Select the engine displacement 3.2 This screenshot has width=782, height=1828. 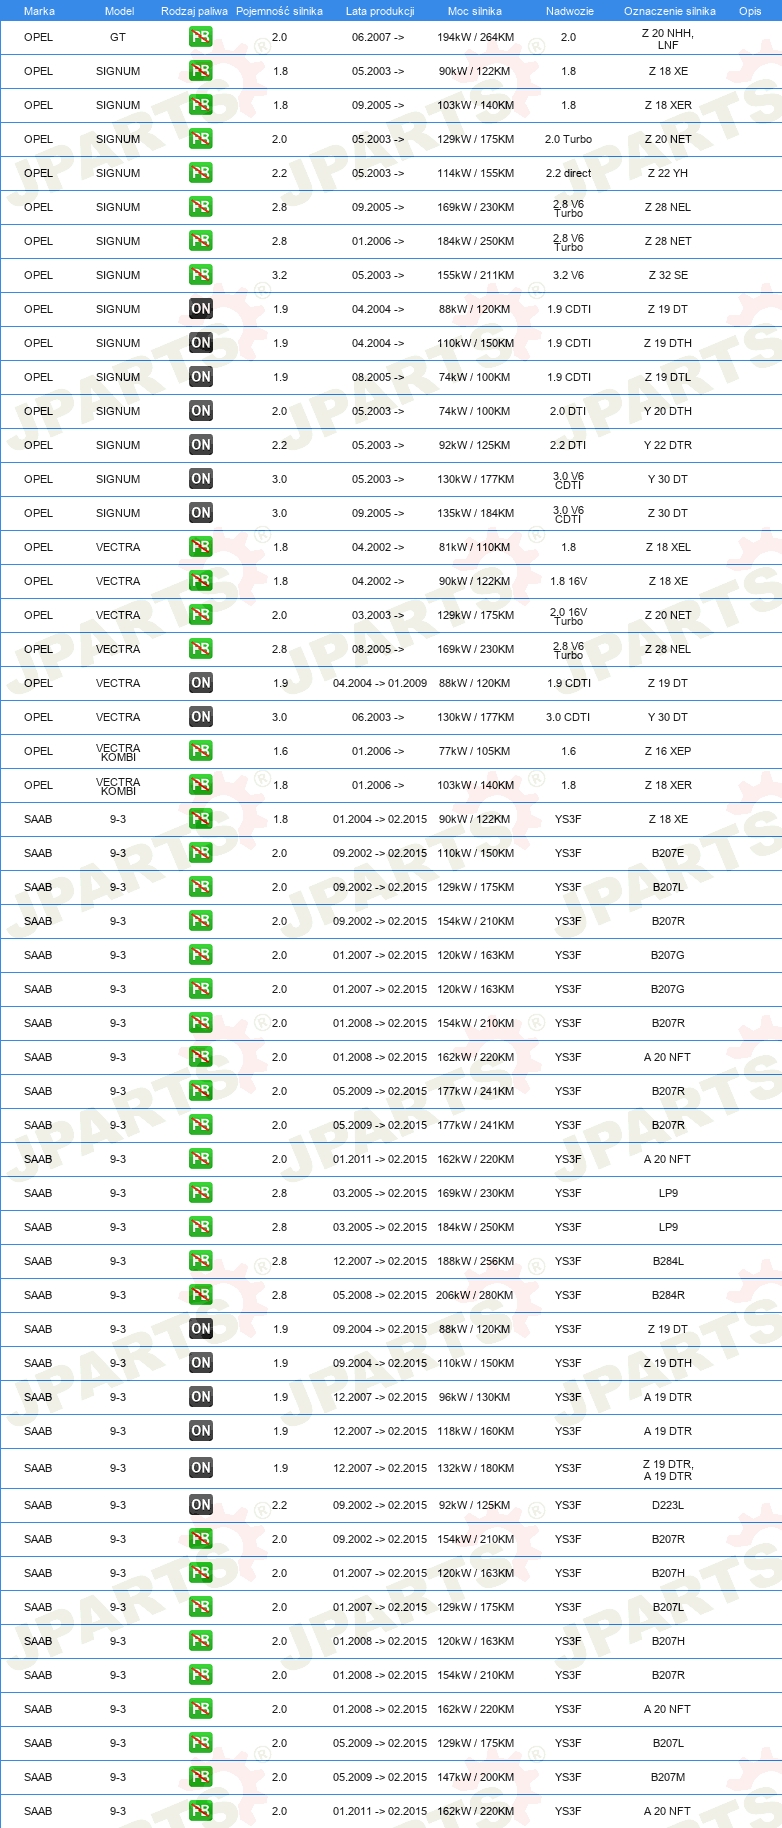[279, 275]
